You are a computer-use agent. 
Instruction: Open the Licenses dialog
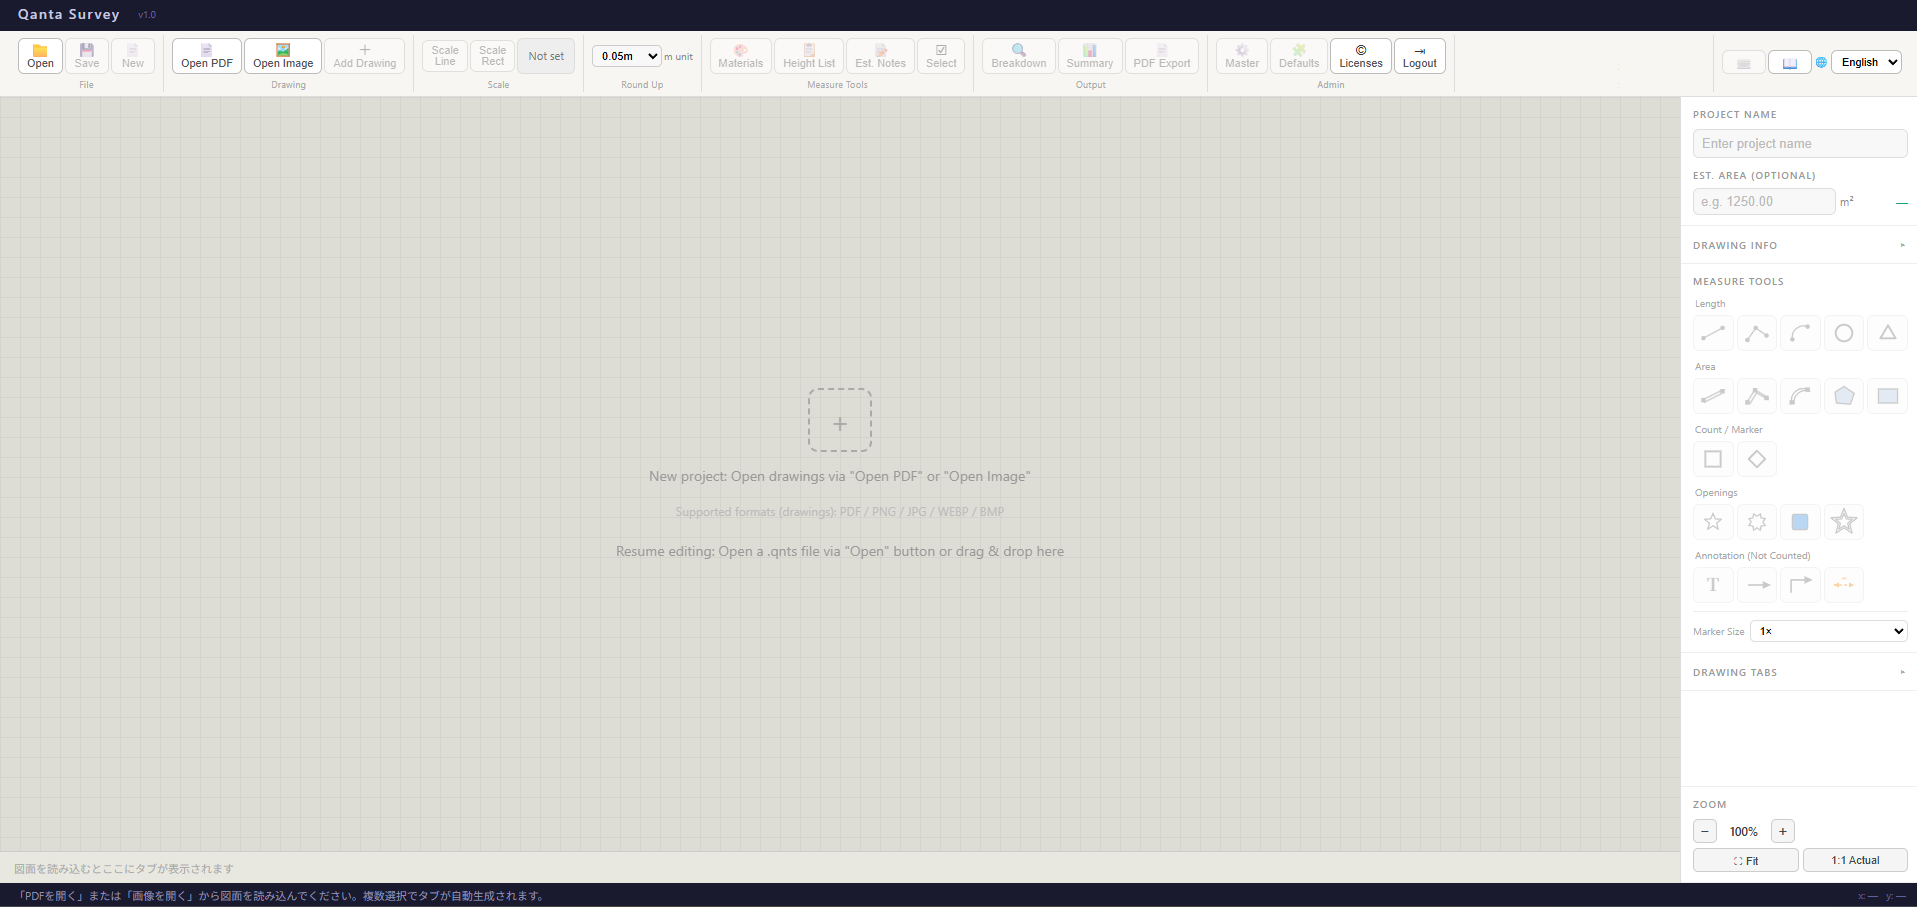1361,56
